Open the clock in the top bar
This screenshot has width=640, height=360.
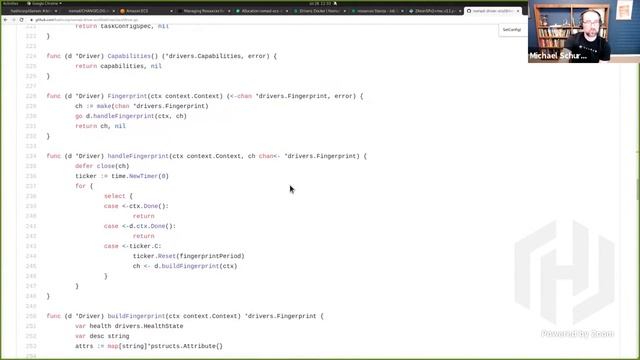click(x=320, y=3)
